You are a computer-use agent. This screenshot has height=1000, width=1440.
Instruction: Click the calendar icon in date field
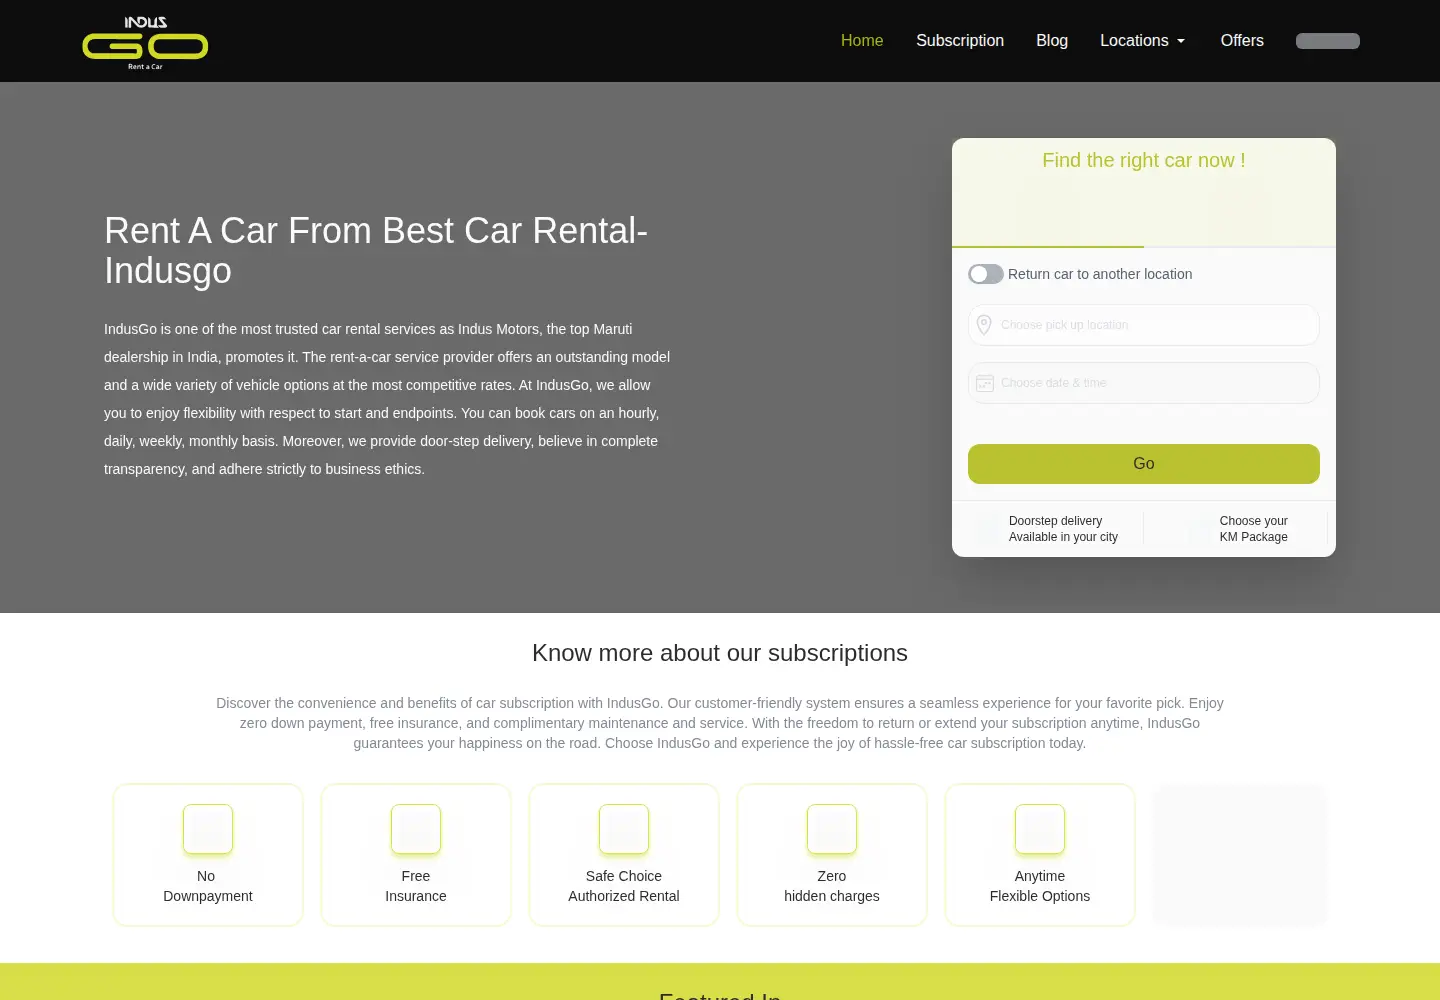click(985, 383)
